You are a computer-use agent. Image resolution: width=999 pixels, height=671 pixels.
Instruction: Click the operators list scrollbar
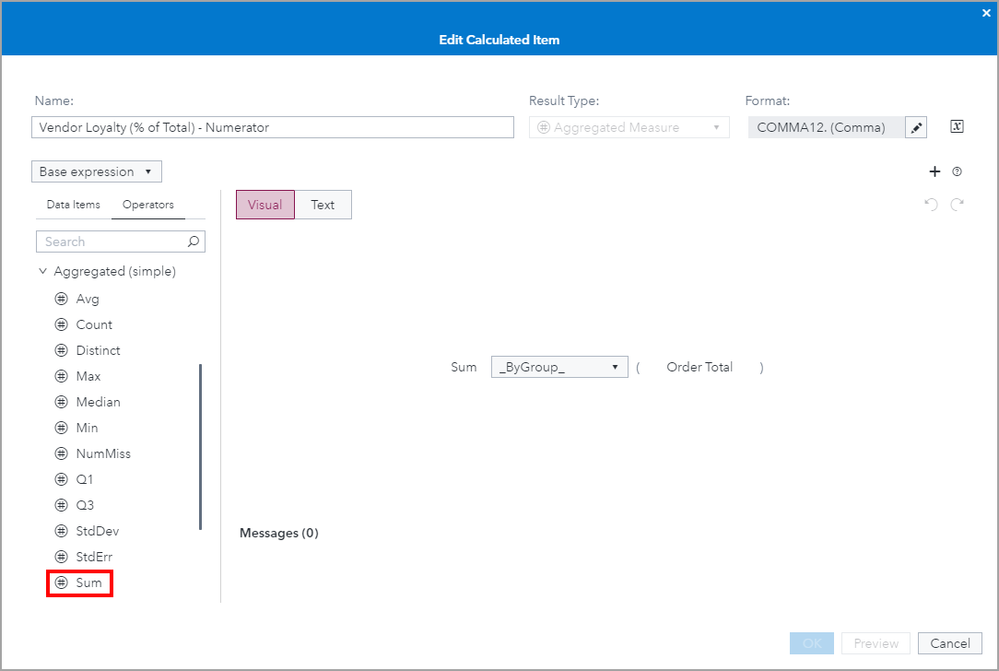pyautogui.click(x=201, y=445)
